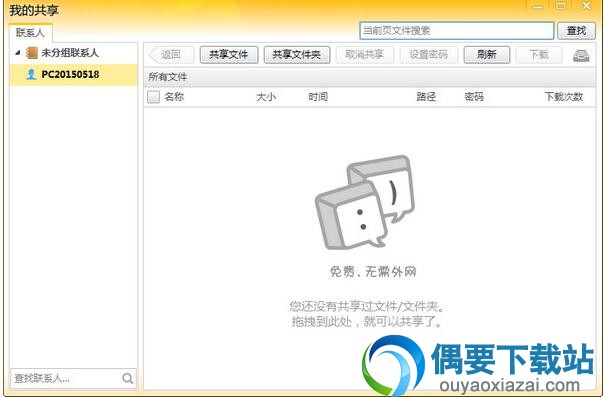Click the 共享文件 button
Screen dimensions: 605x397
(229, 55)
